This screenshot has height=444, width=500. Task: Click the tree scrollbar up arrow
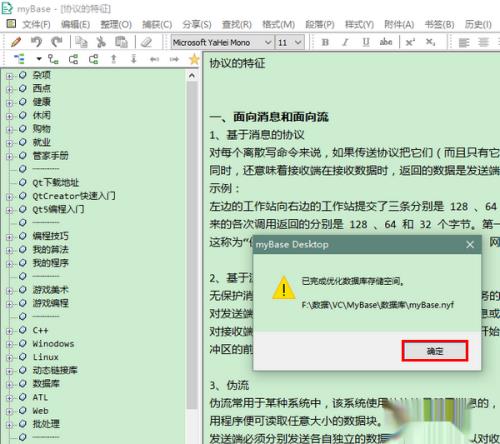(x=192, y=76)
